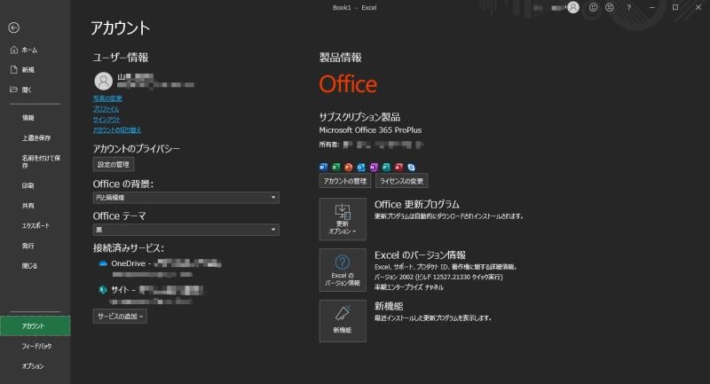Screen dimensions: 710x384
Task: Open the Office の背景 dropdown
Action: coord(186,197)
